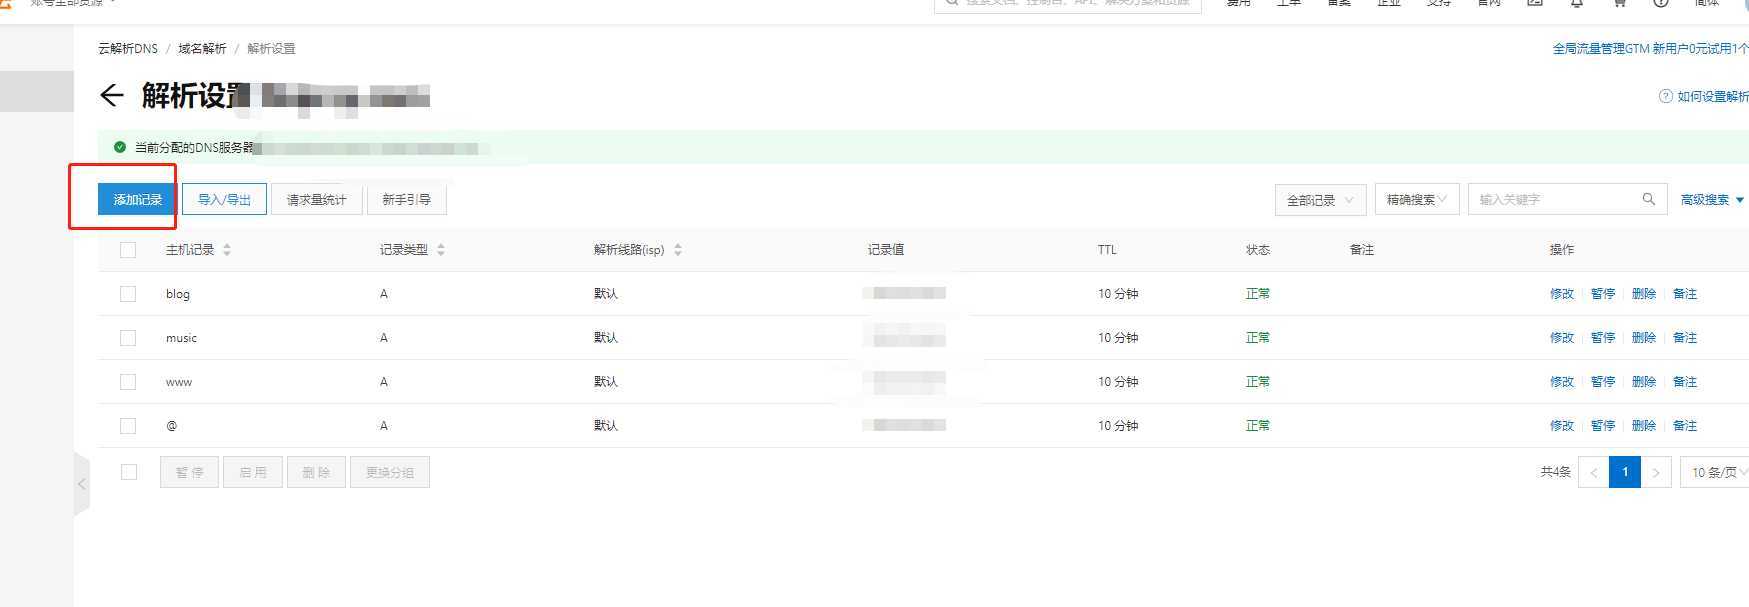The width and height of the screenshot is (1749, 607).
Task: Click the 添加记录 button
Action: pos(138,199)
